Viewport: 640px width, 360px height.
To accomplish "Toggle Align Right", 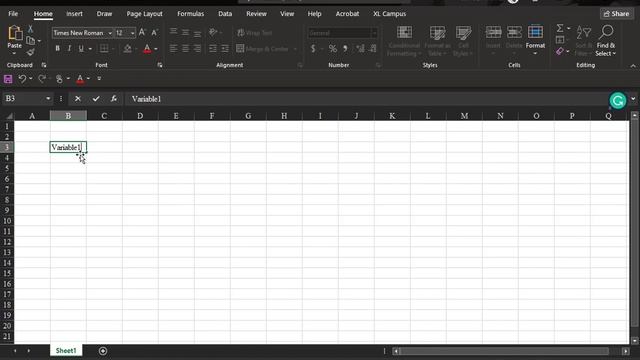I will [197, 49].
